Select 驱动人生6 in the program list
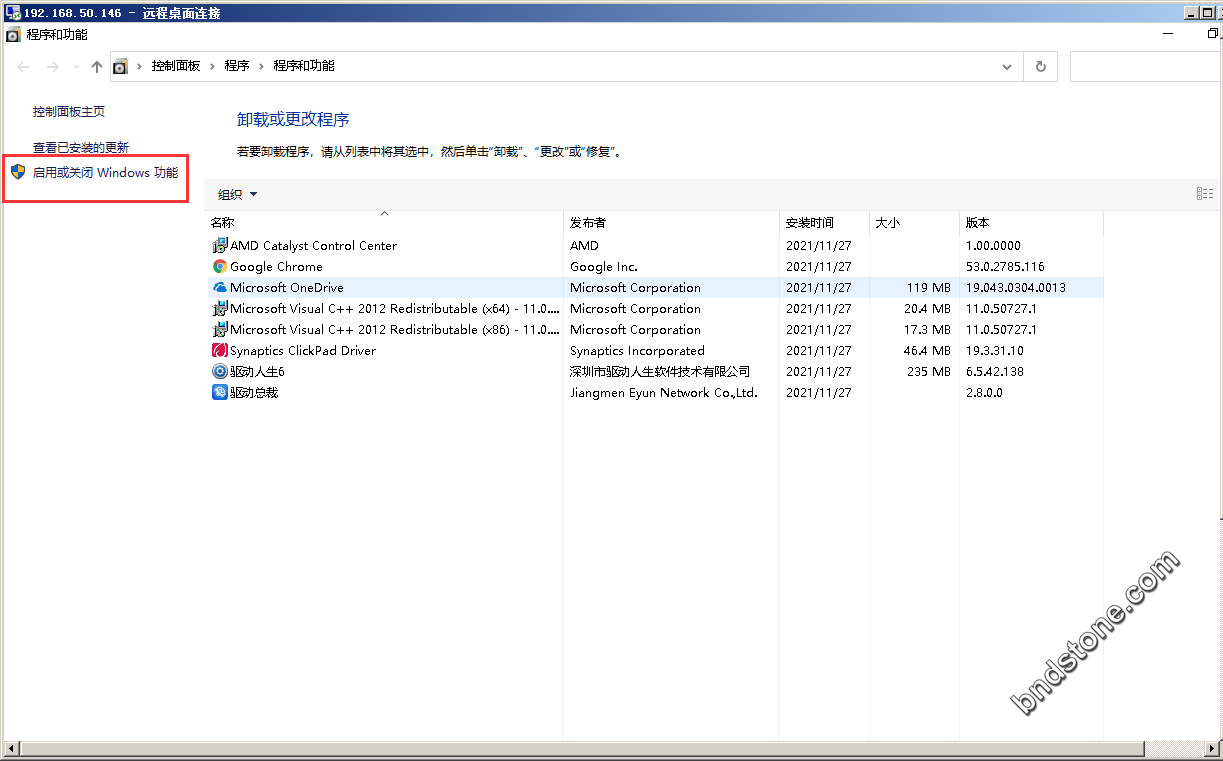The image size is (1223, 761). pos(654,371)
